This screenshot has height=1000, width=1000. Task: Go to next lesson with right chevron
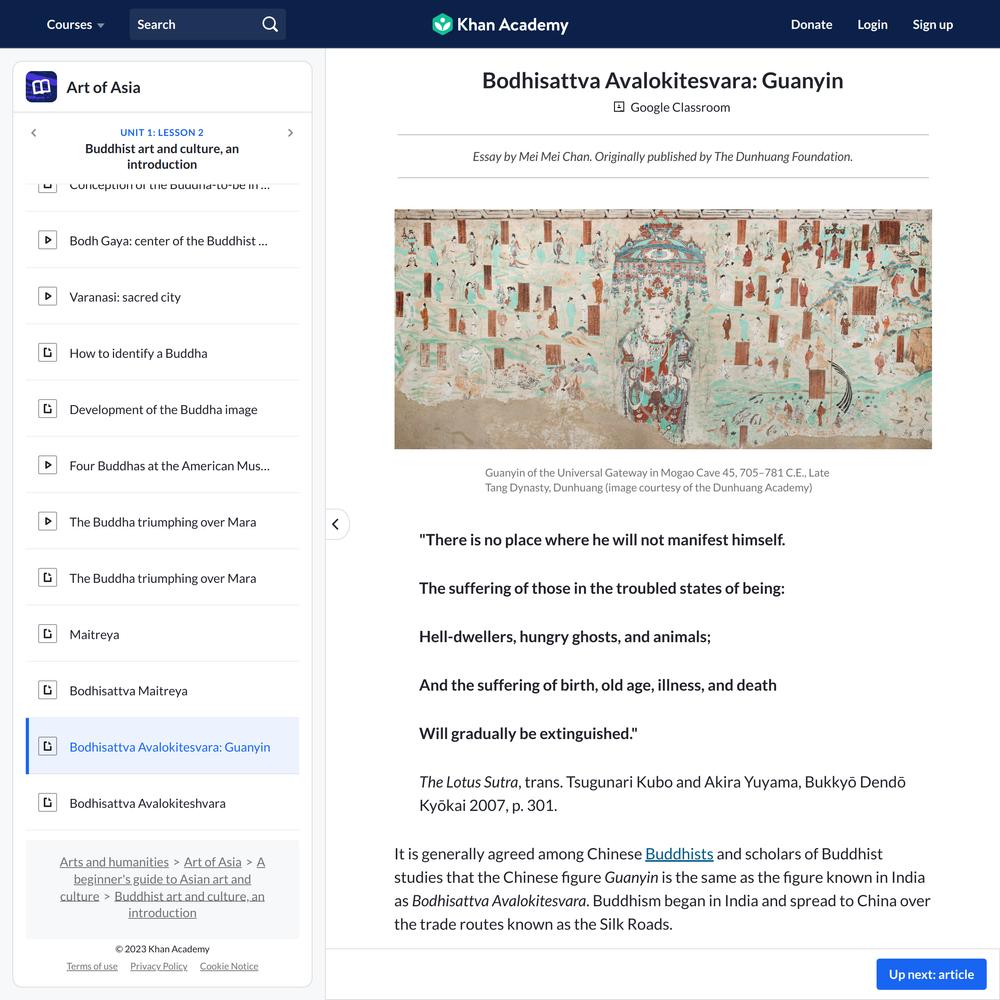(x=290, y=133)
